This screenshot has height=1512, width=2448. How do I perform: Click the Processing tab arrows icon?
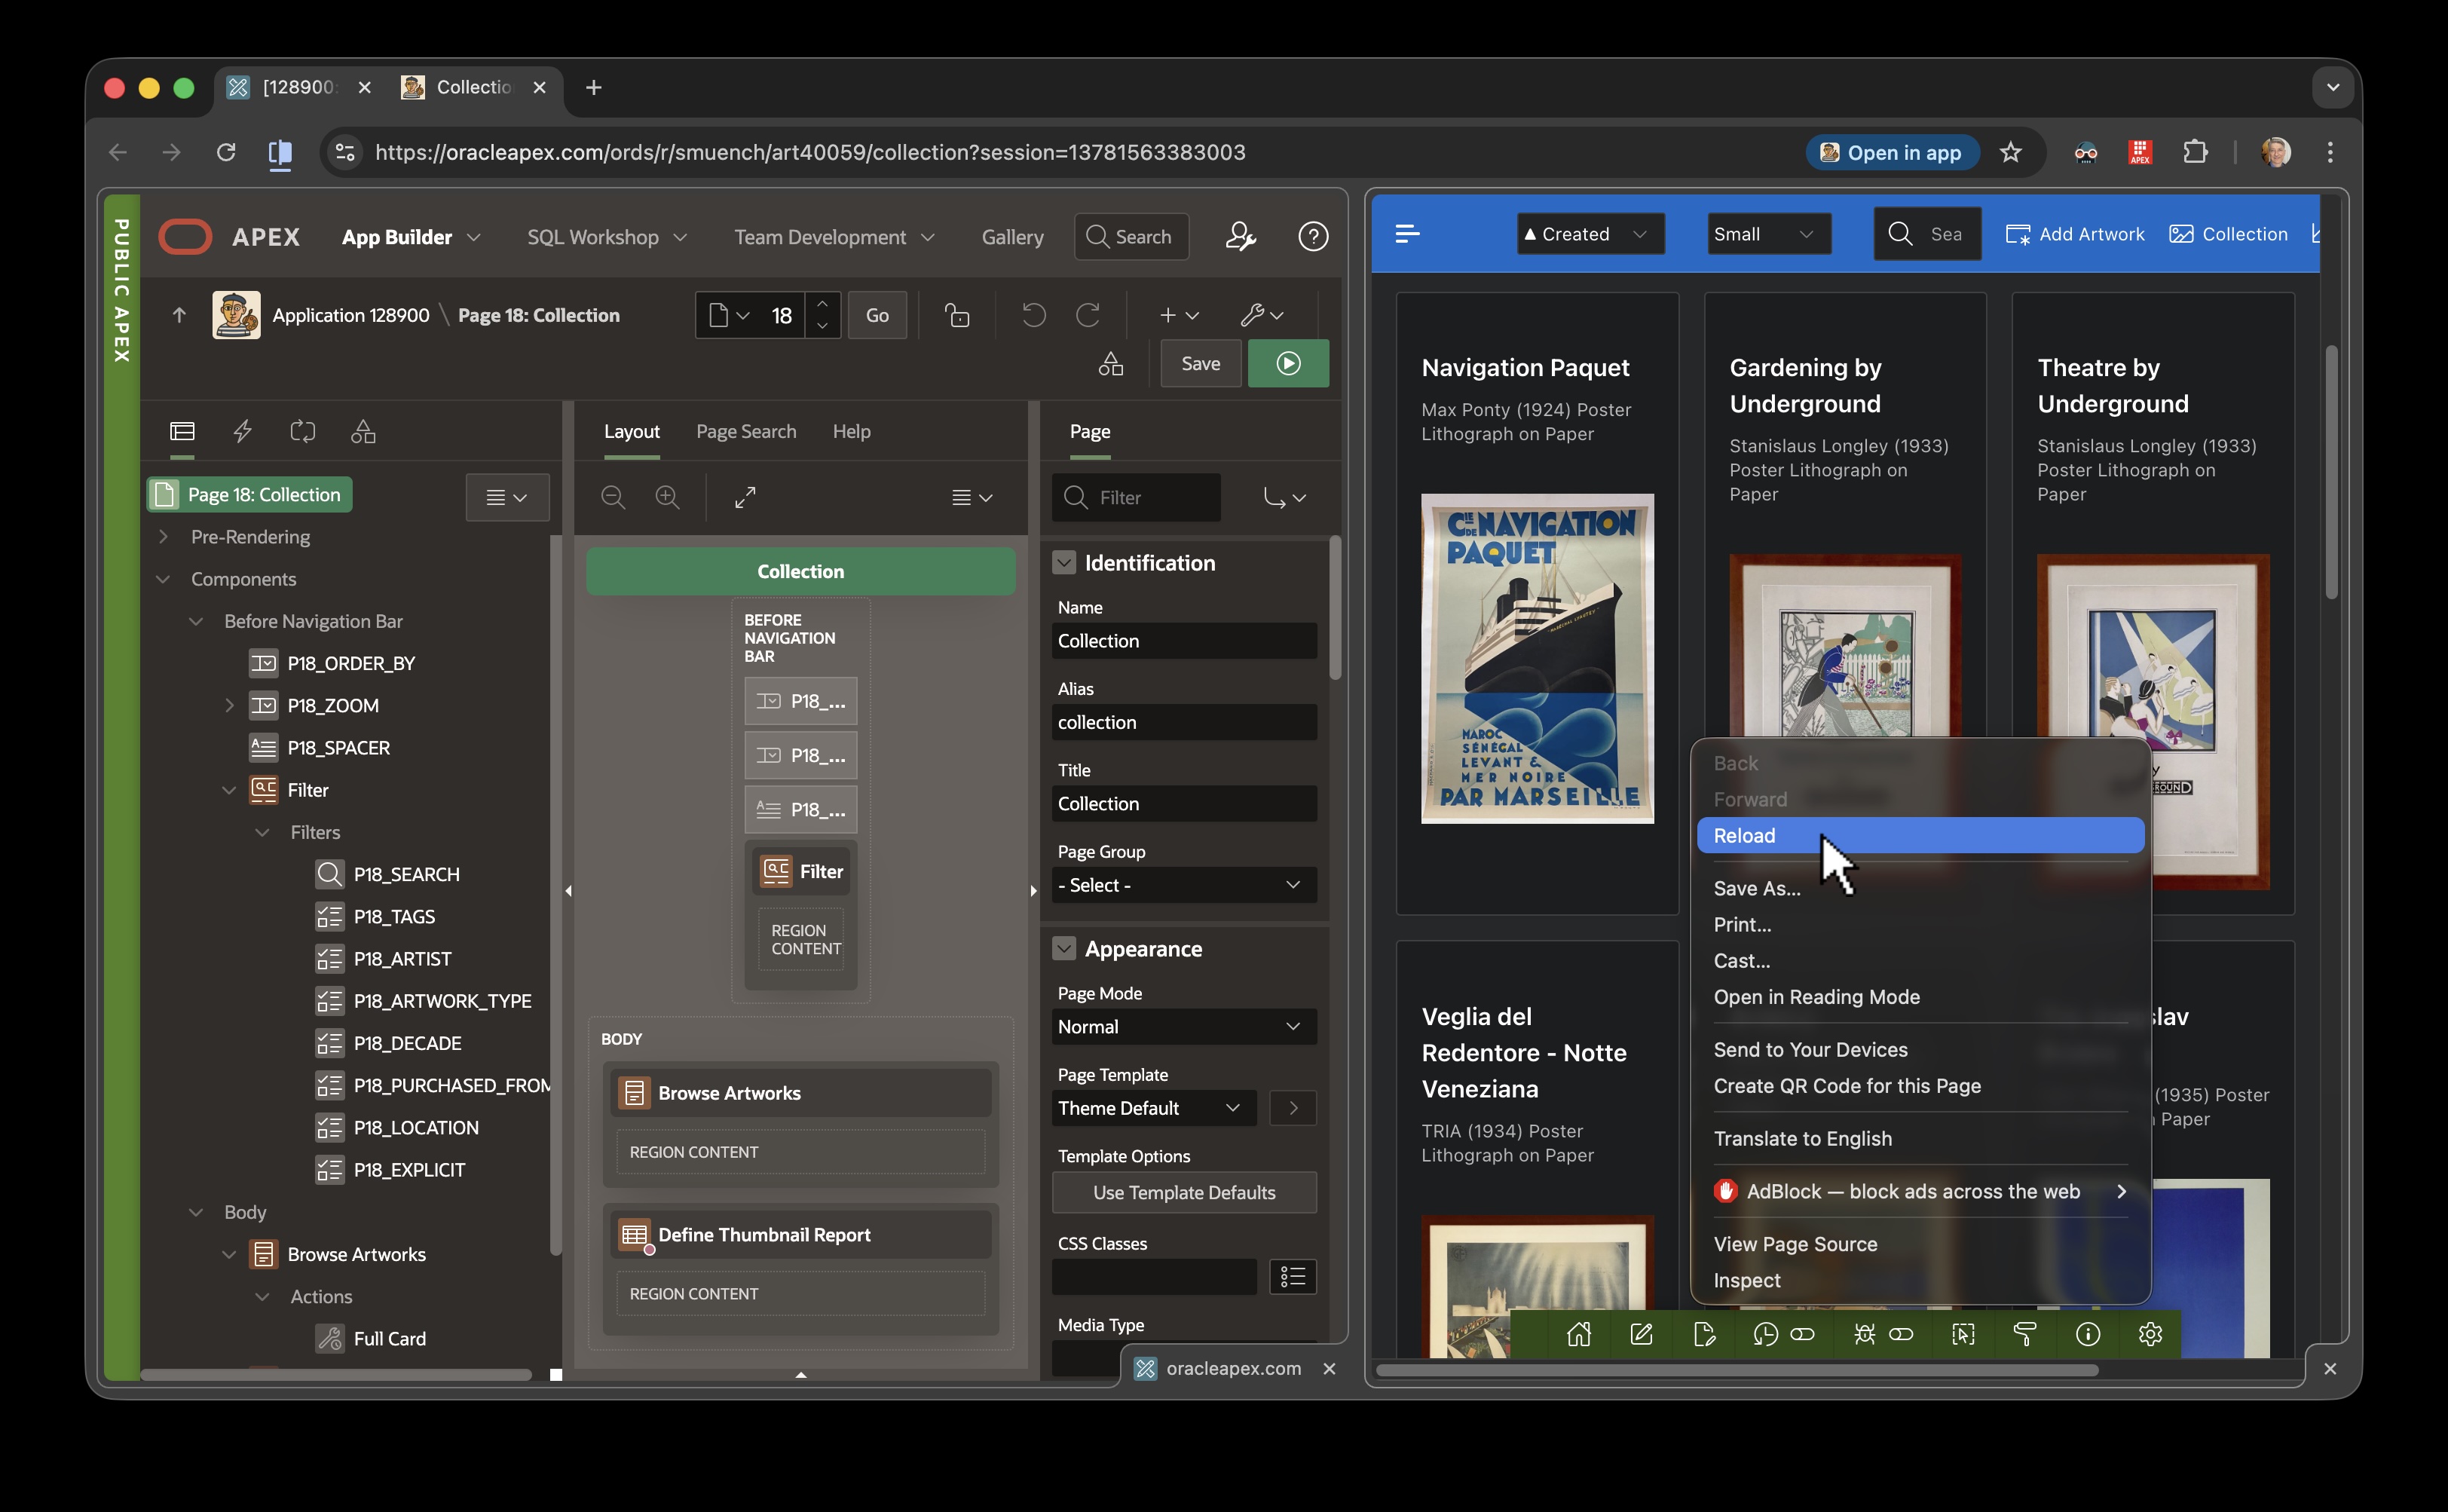[x=302, y=431]
